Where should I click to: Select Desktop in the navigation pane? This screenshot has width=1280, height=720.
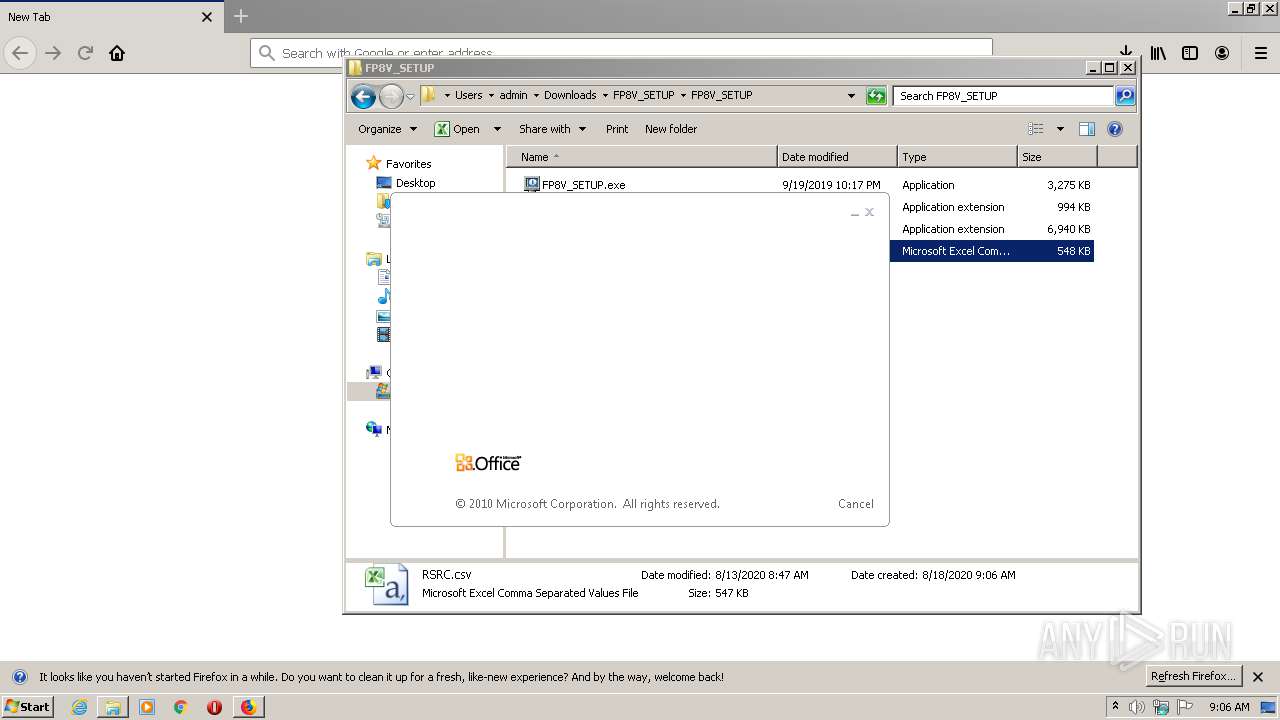415,183
